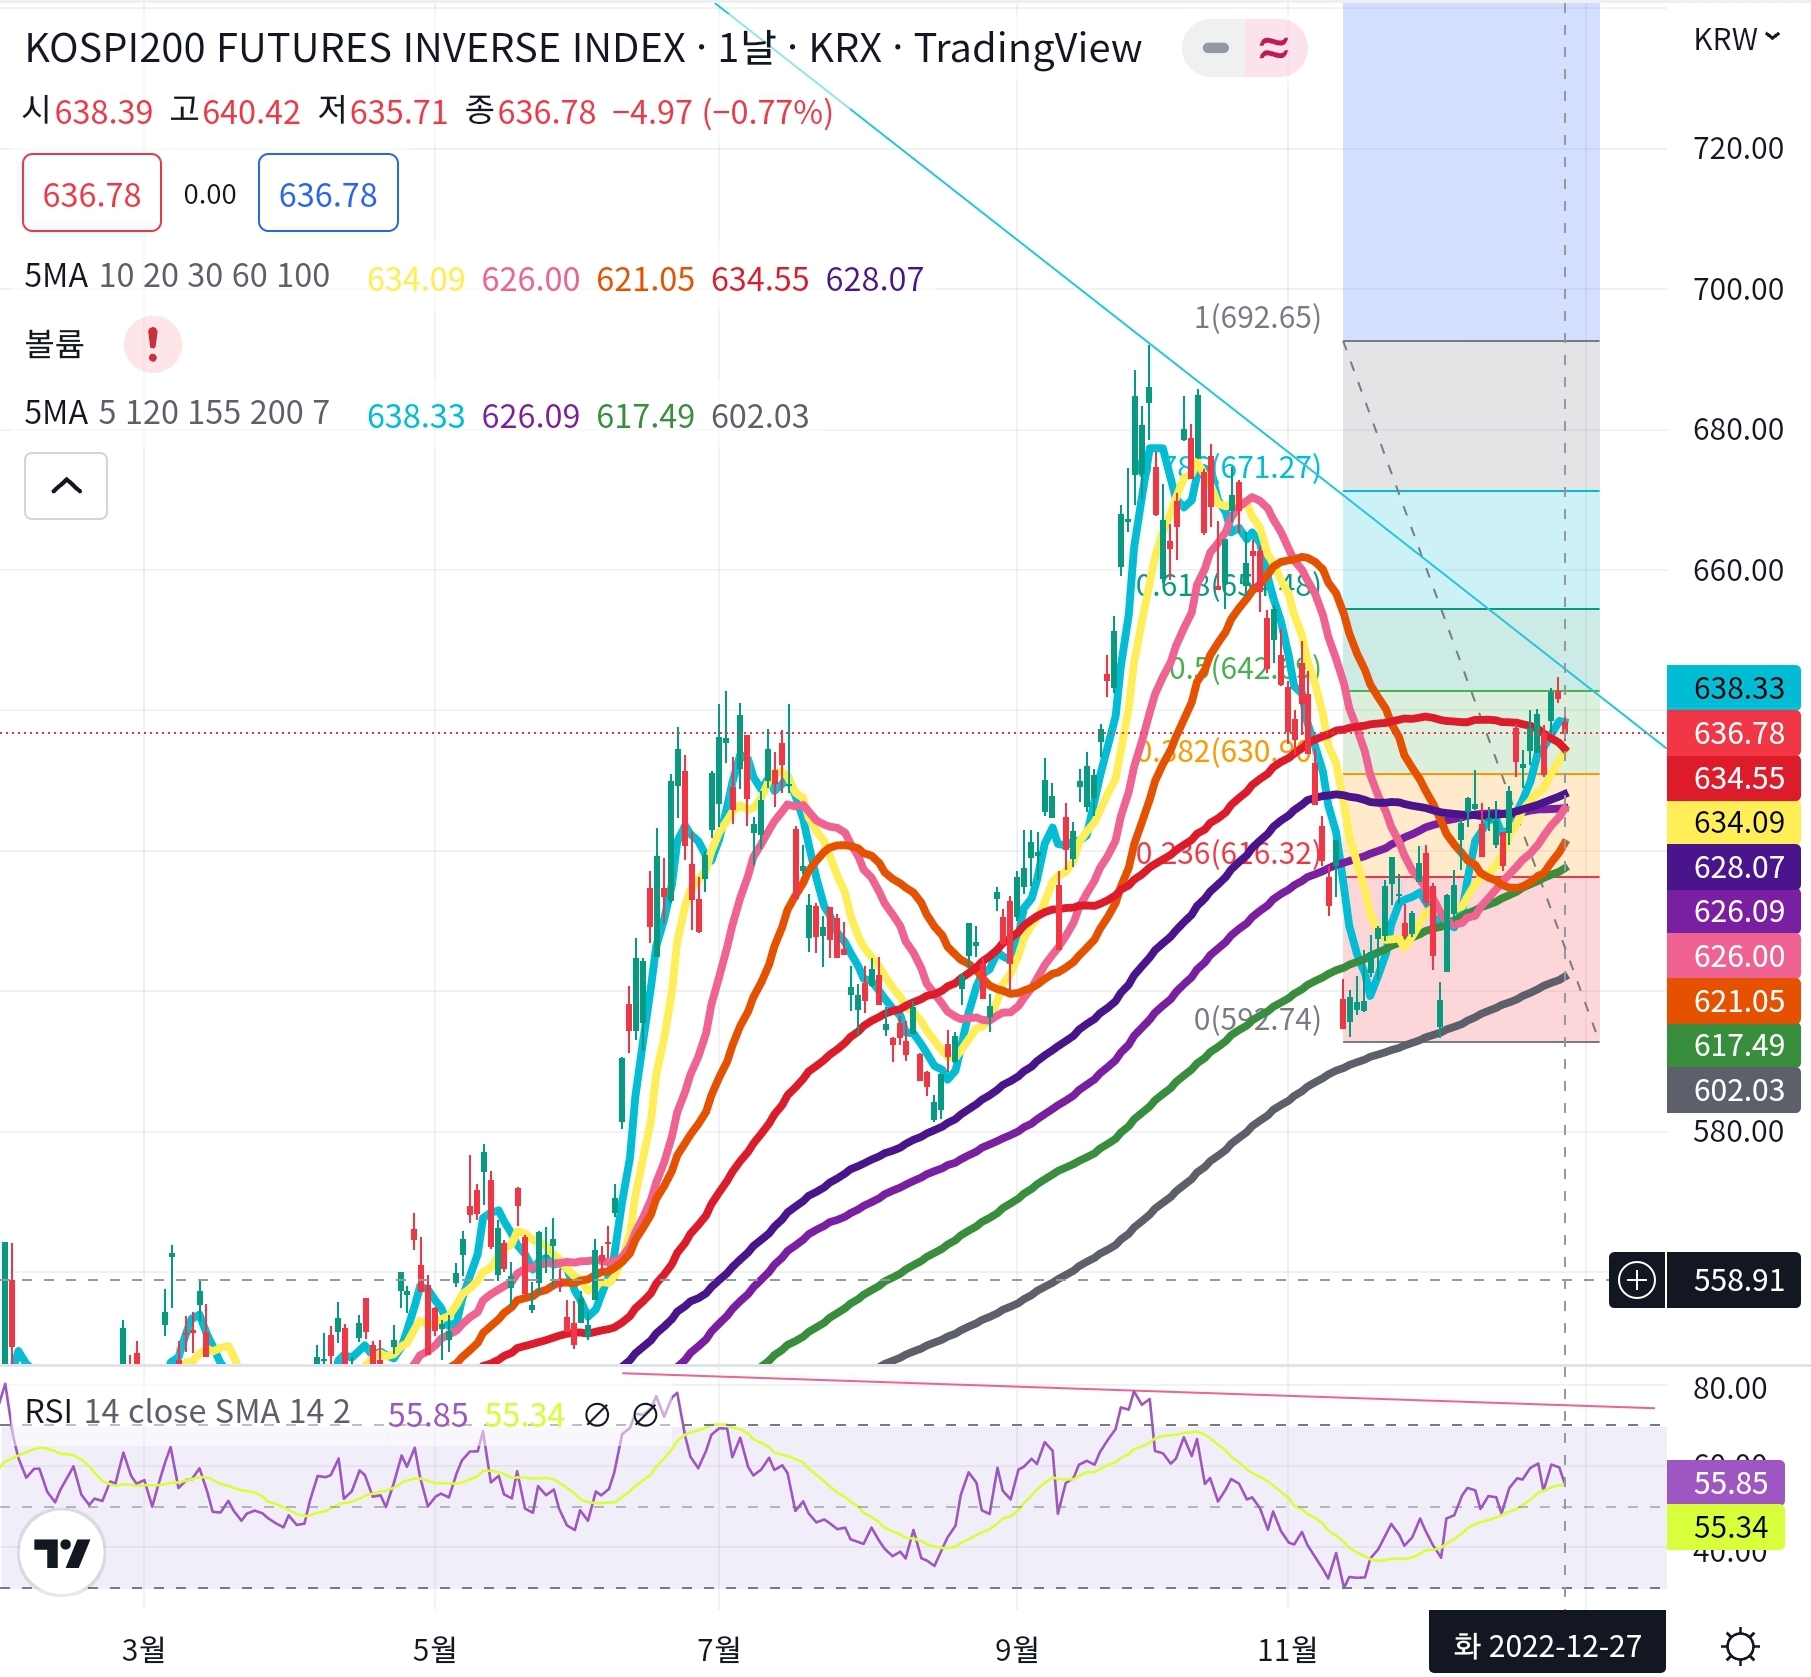Click the grey dash market status icon
The width and height of the screenshot is (1811, 1677).
1215,47
